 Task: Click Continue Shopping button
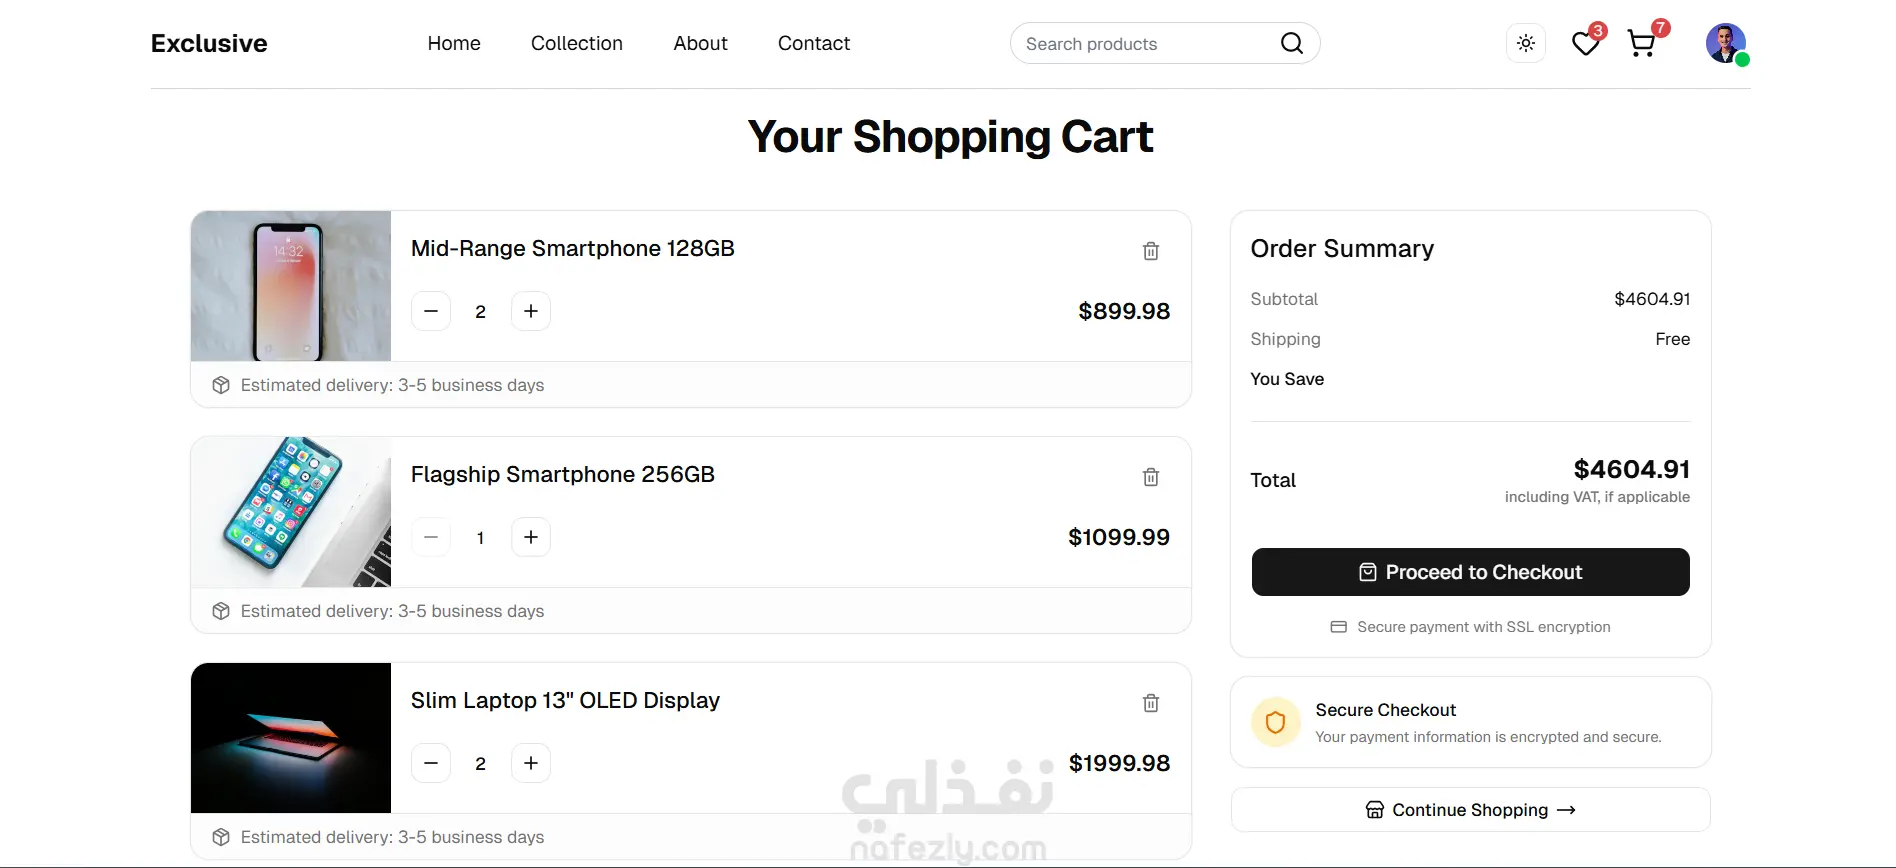pyautogui.click(x=1471, y=810)
